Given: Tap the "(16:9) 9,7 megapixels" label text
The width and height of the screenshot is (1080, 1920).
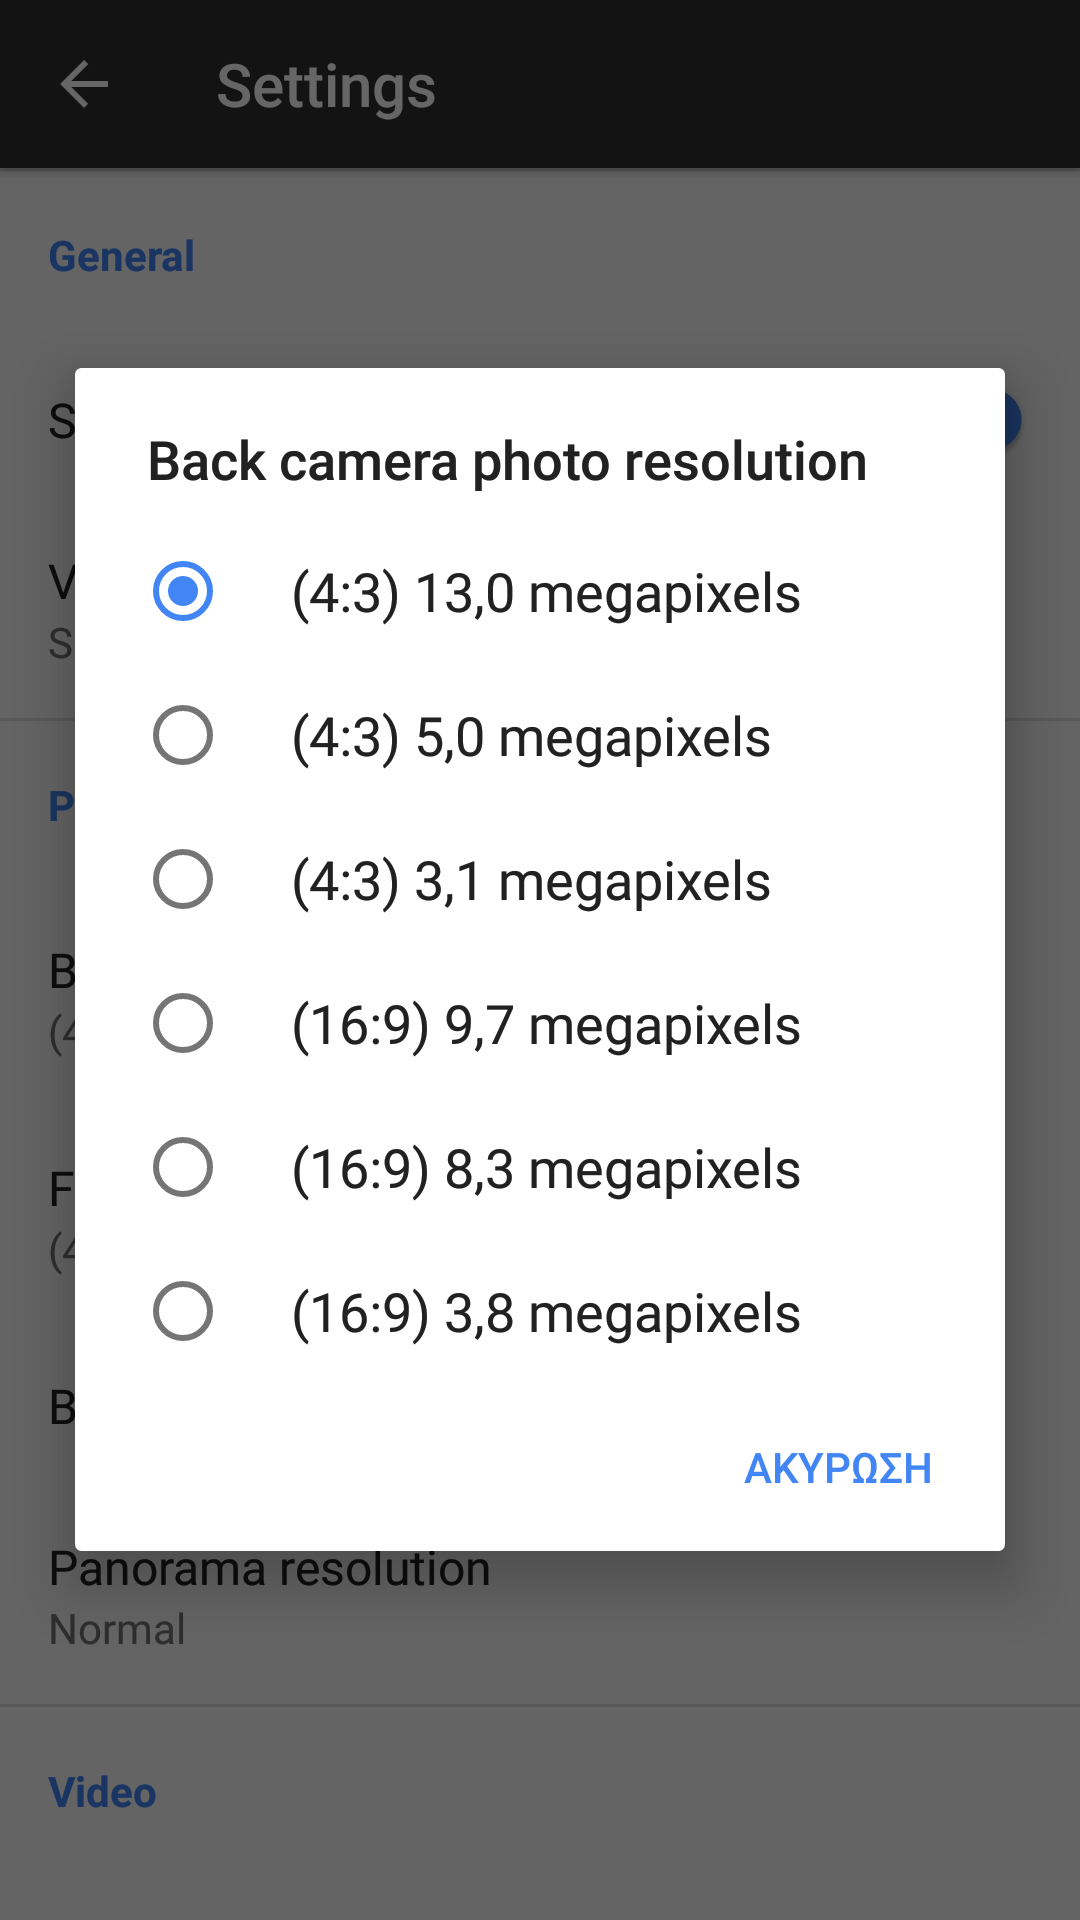Looking at the screenshot, I should click(x=546, y=1026).
